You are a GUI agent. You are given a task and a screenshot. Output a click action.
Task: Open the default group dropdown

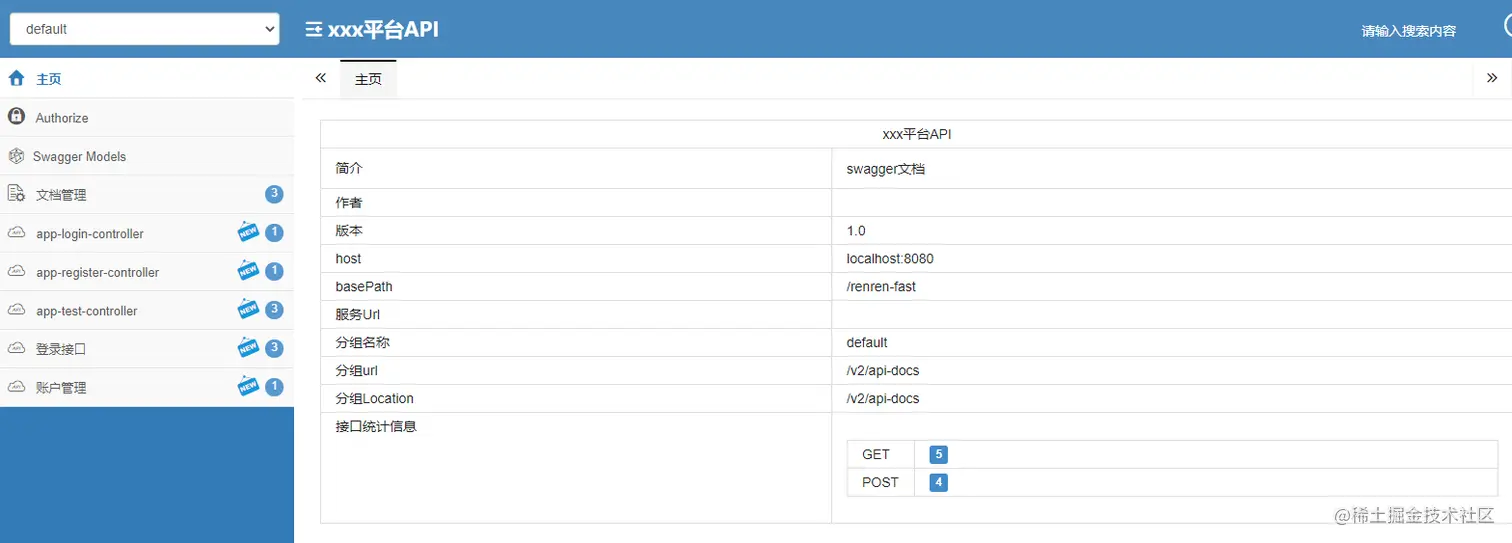pos(144,29)
